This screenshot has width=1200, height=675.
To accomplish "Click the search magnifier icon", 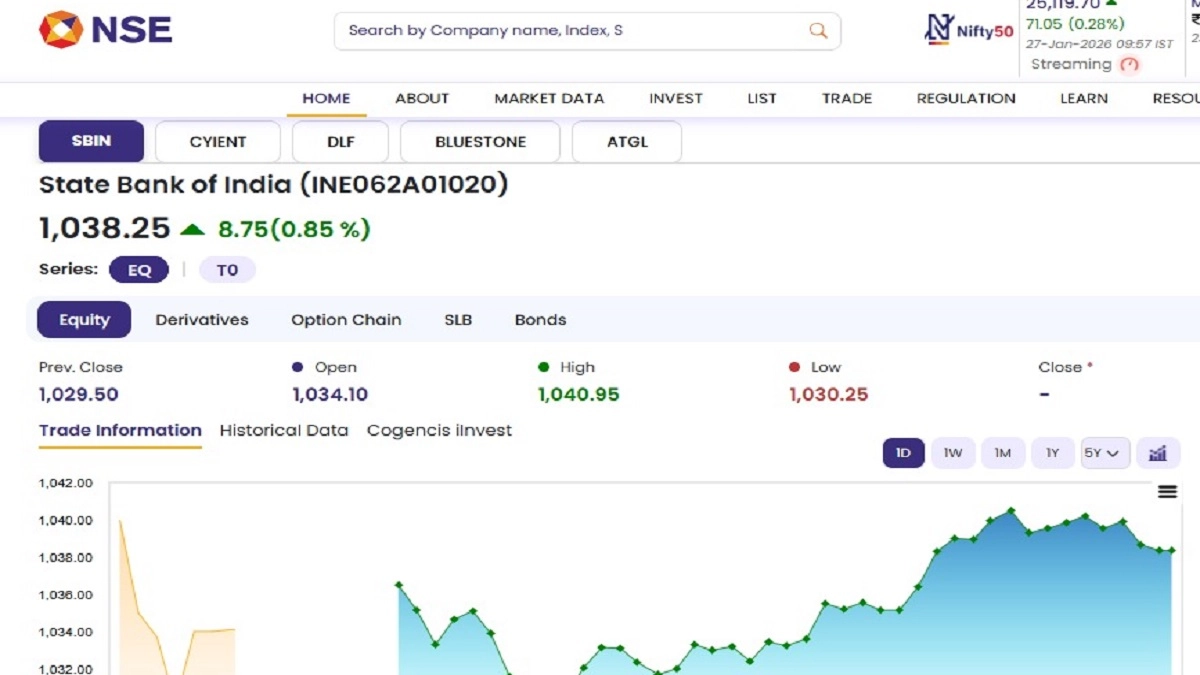I will point(818,30).
